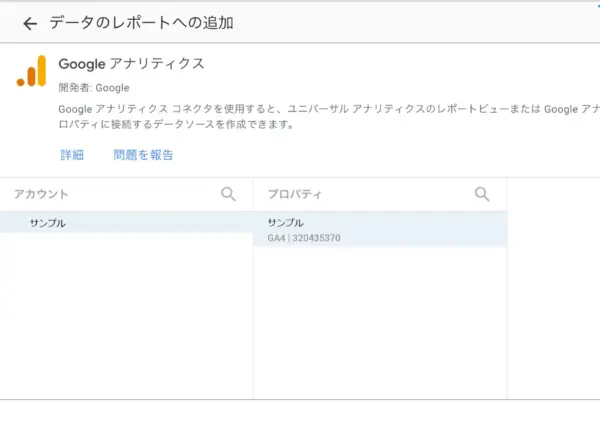Open the アカウント search magnifier
The height and width of the screenshot is (428, 600).
coord(228,194)
